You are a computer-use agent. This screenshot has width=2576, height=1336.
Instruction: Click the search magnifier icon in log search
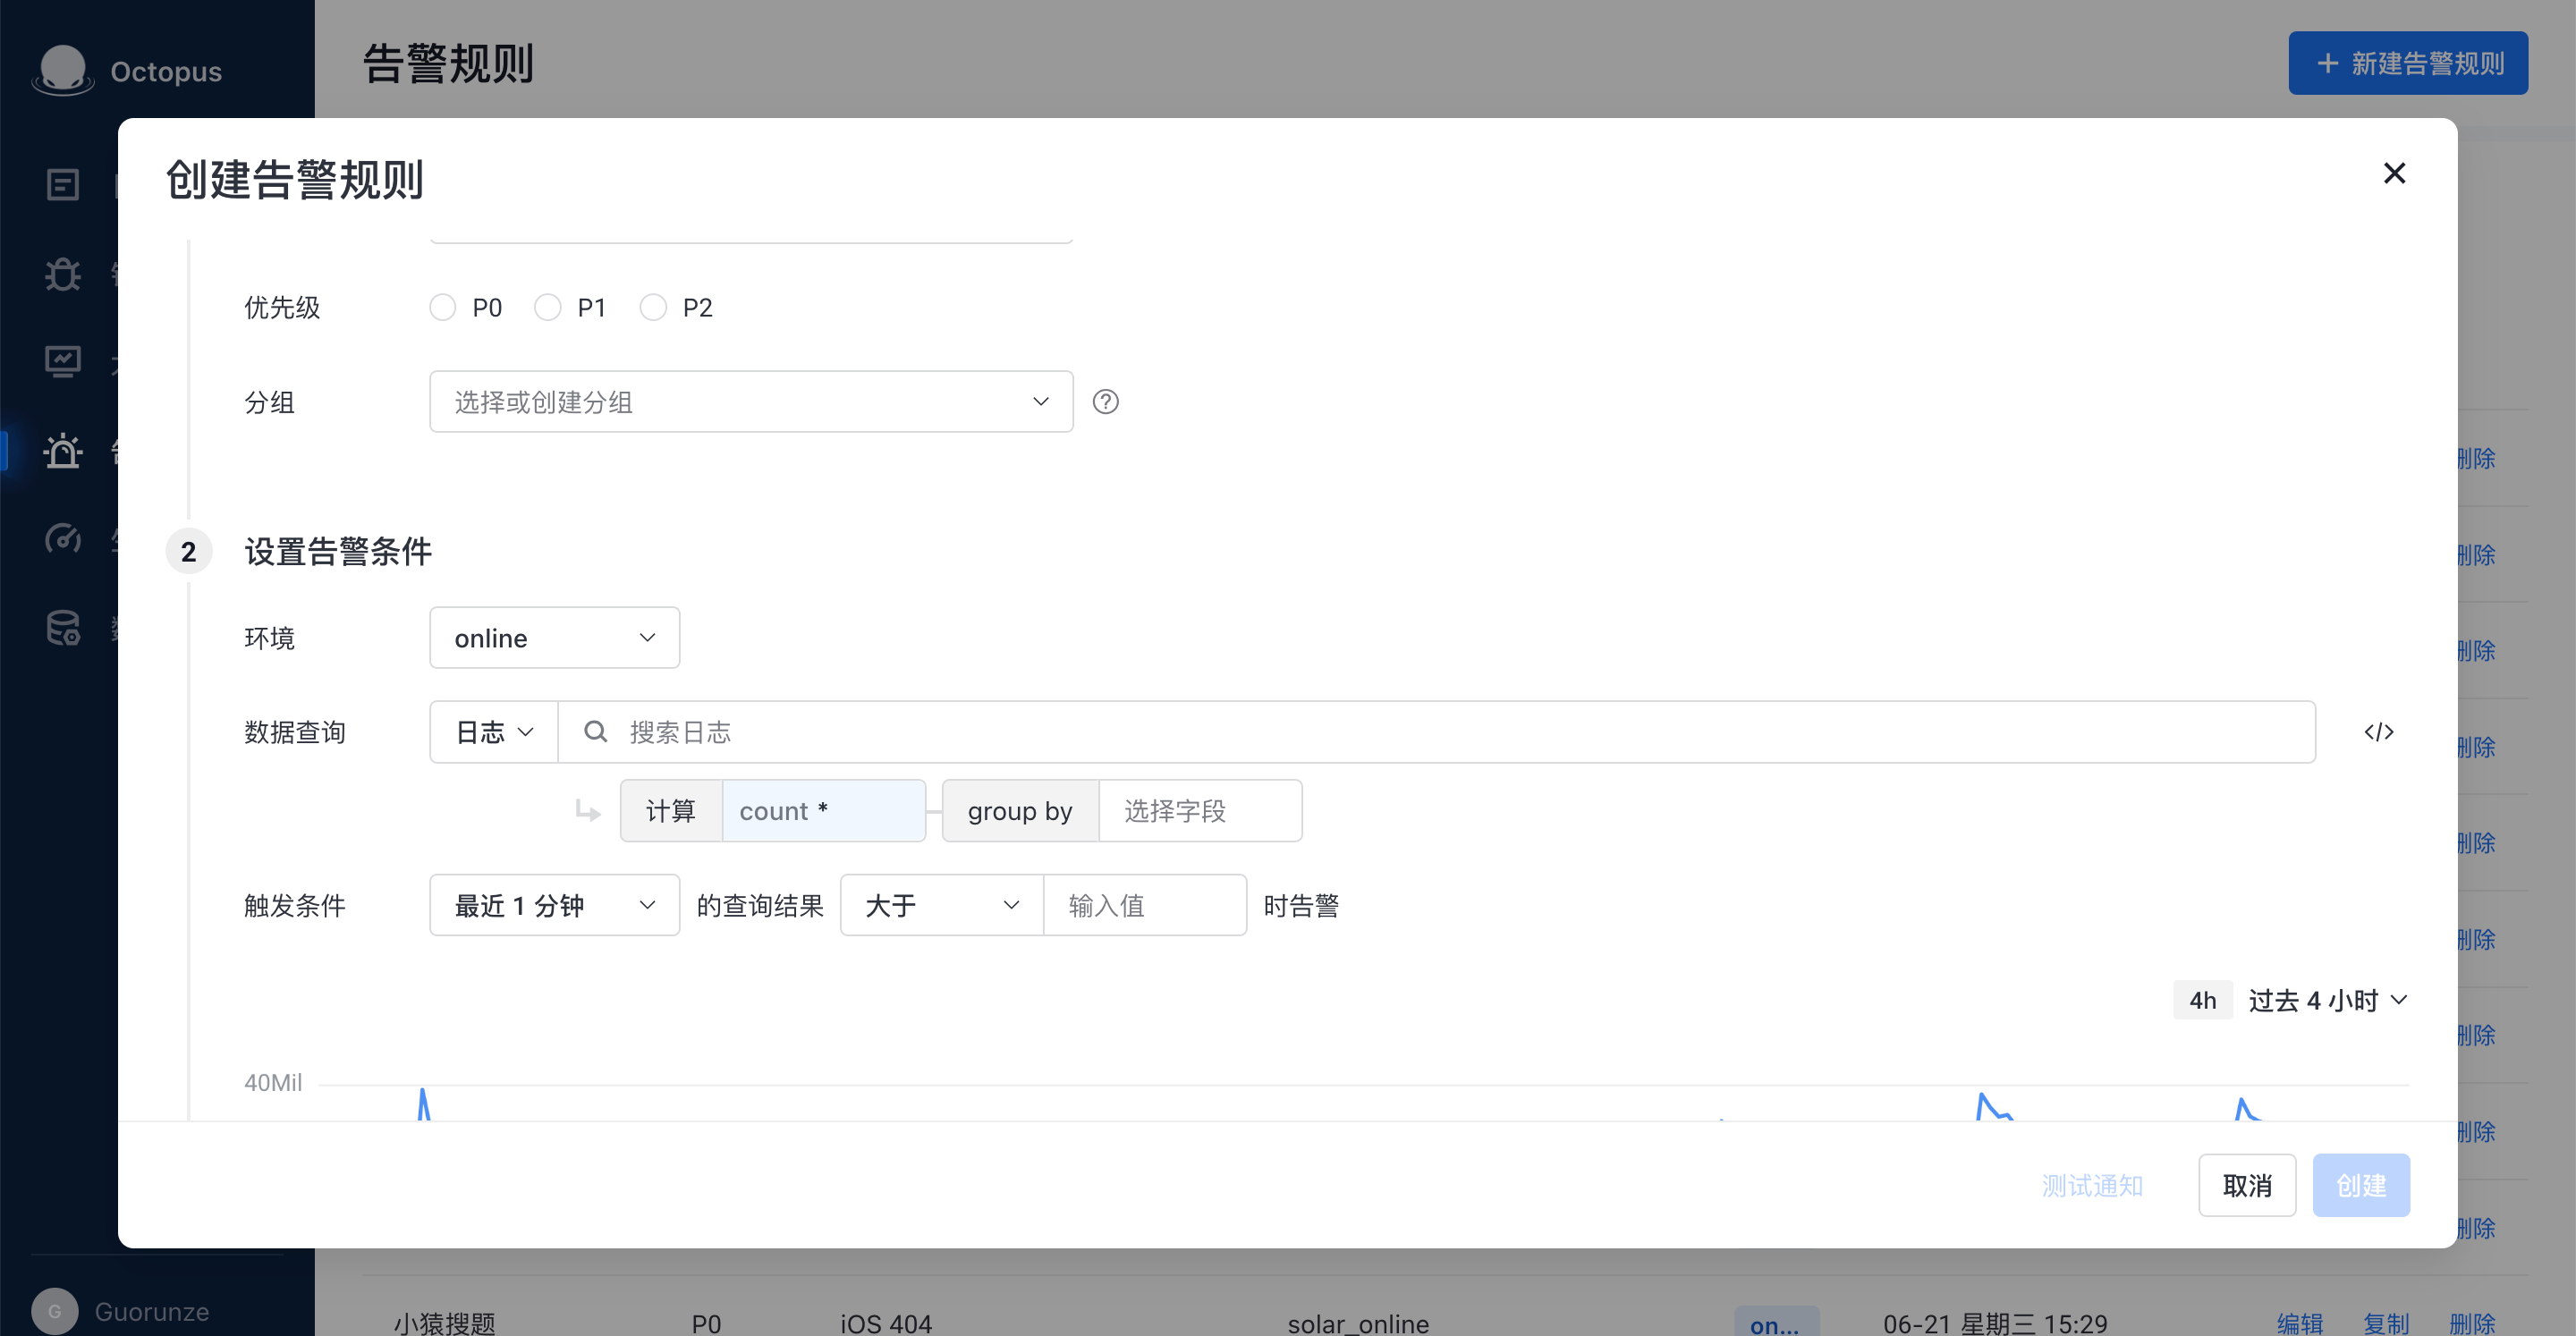pos(595,732)
